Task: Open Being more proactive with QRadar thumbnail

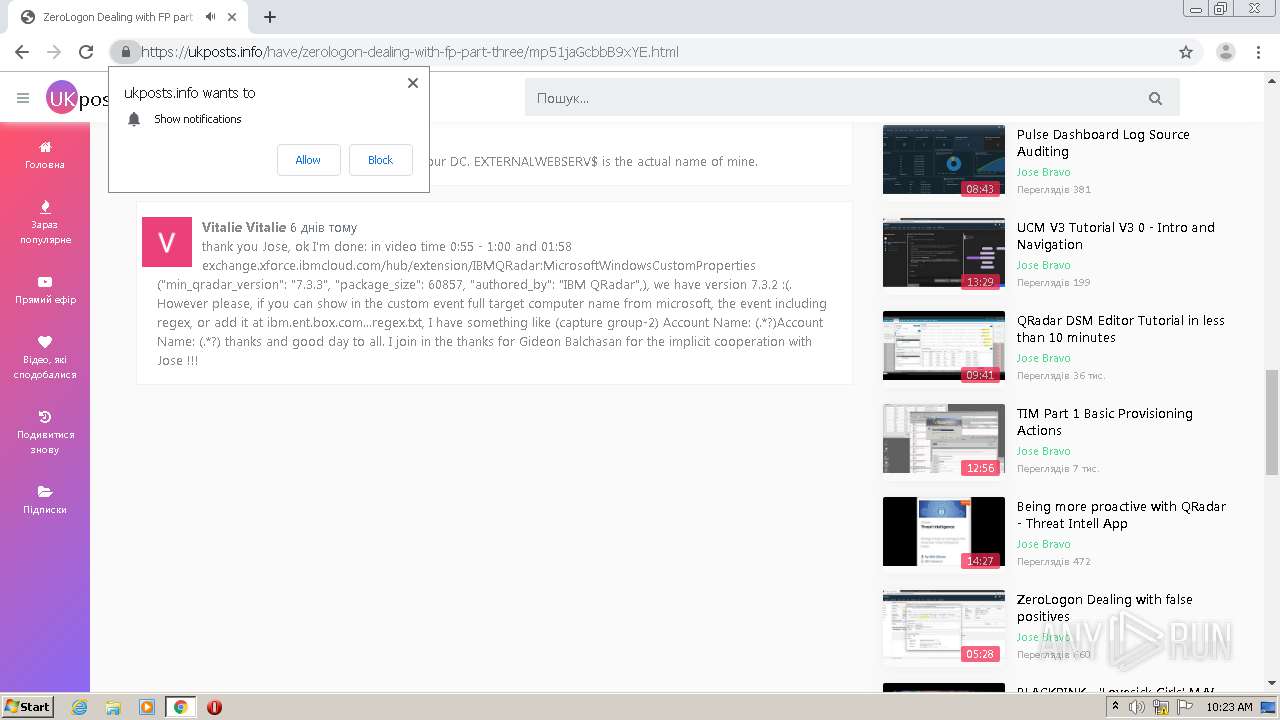Action: point(944,532)
